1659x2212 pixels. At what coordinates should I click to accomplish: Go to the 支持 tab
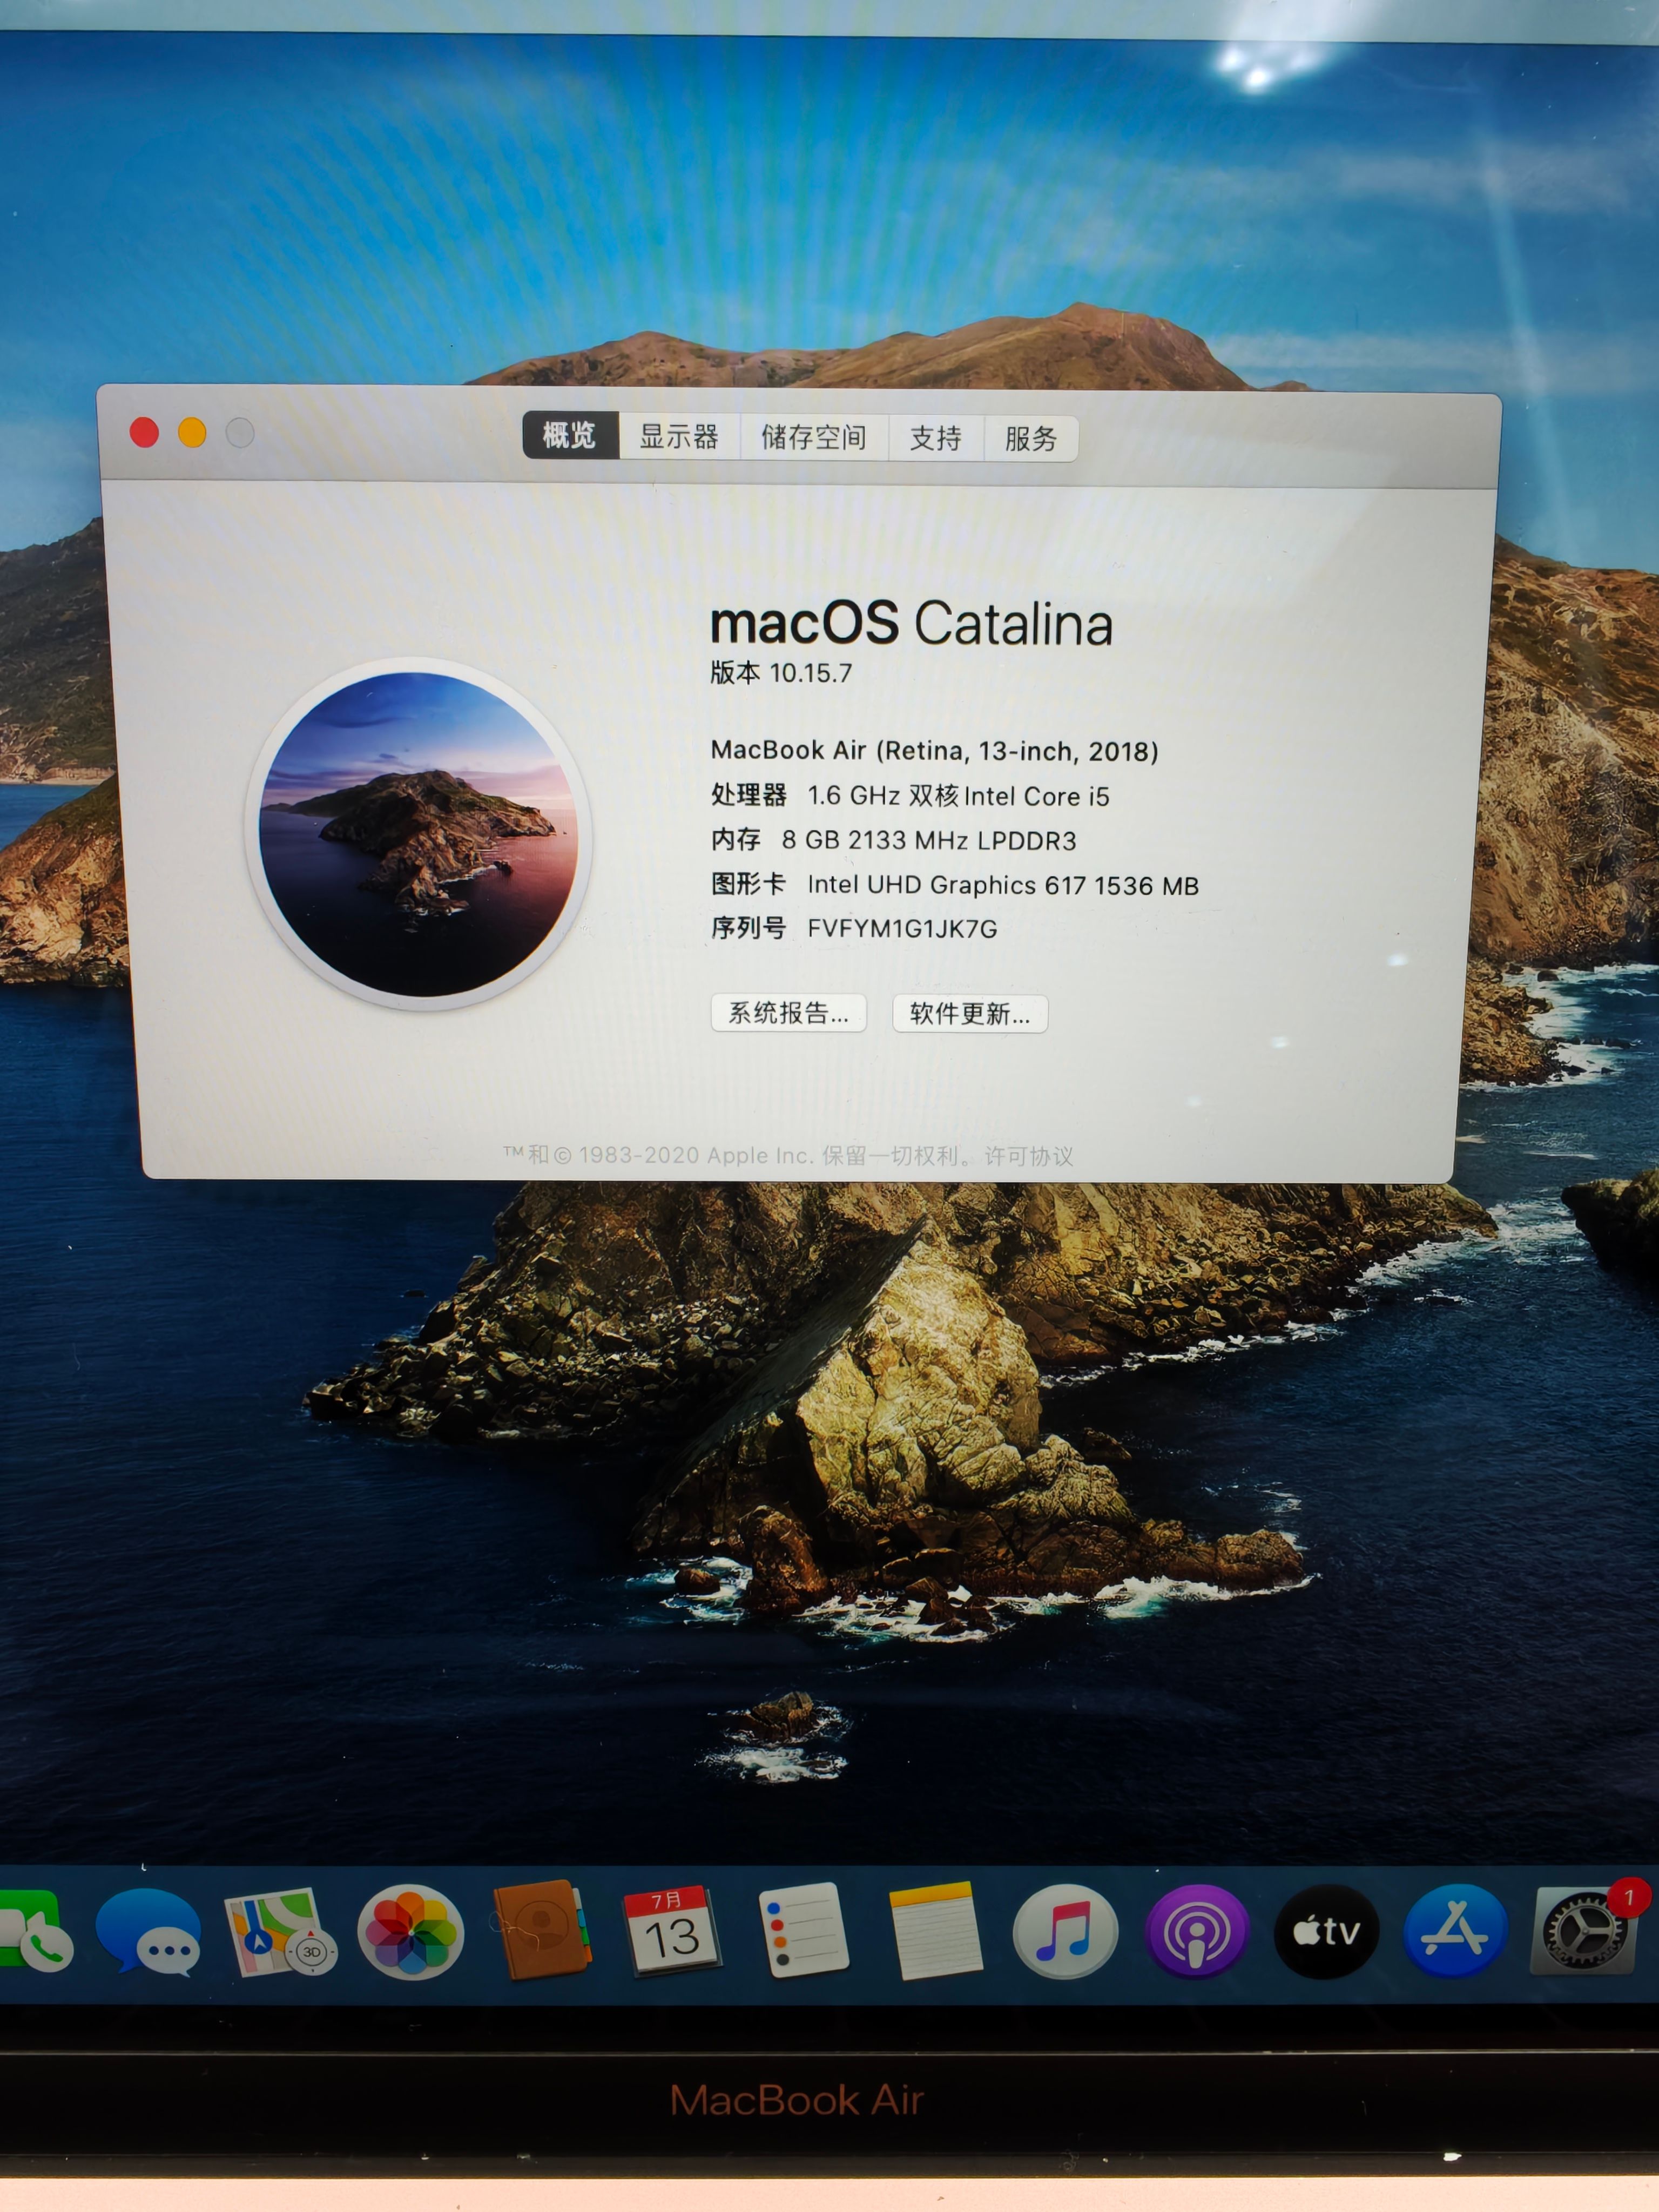click(936, 439)
